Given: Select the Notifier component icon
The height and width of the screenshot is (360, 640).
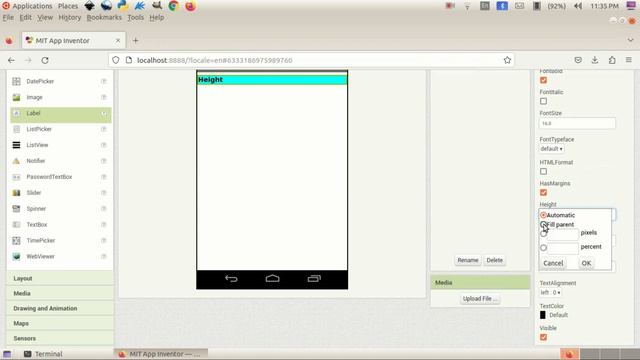Looking at the screenshot, I should click(x=16, y=161).
